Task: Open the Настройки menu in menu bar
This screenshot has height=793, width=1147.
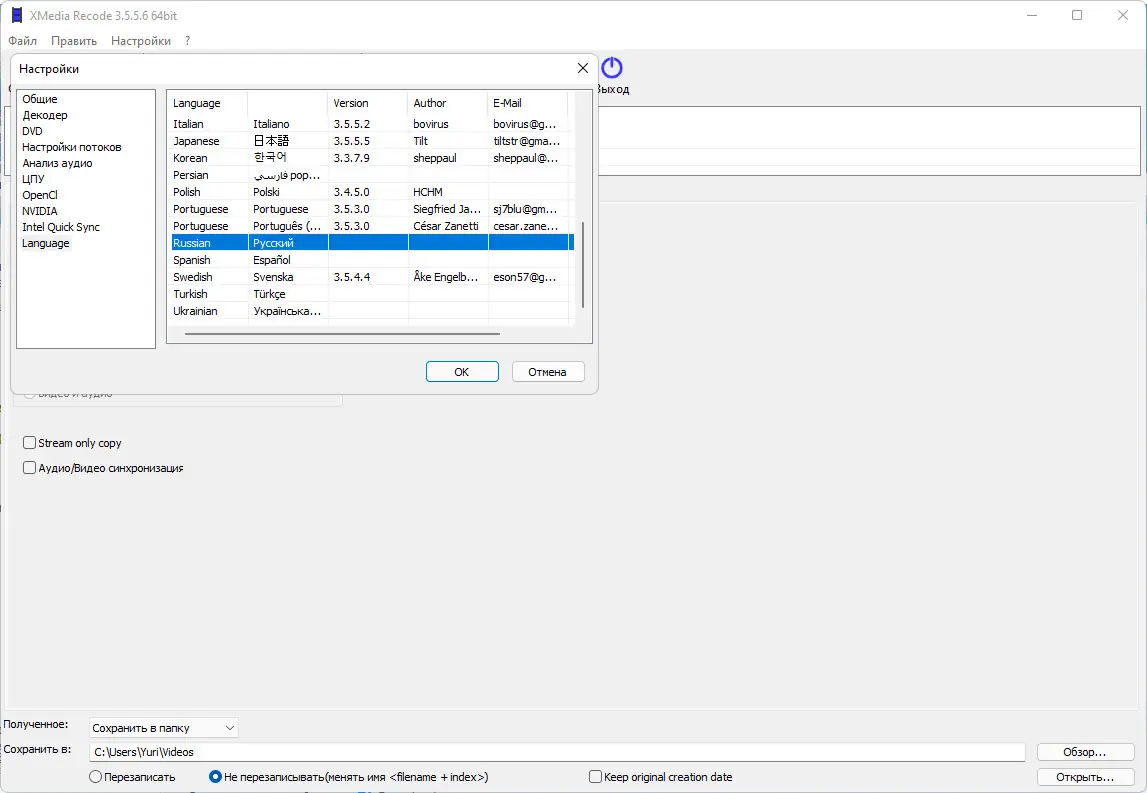Action: (x=140, y=41)
